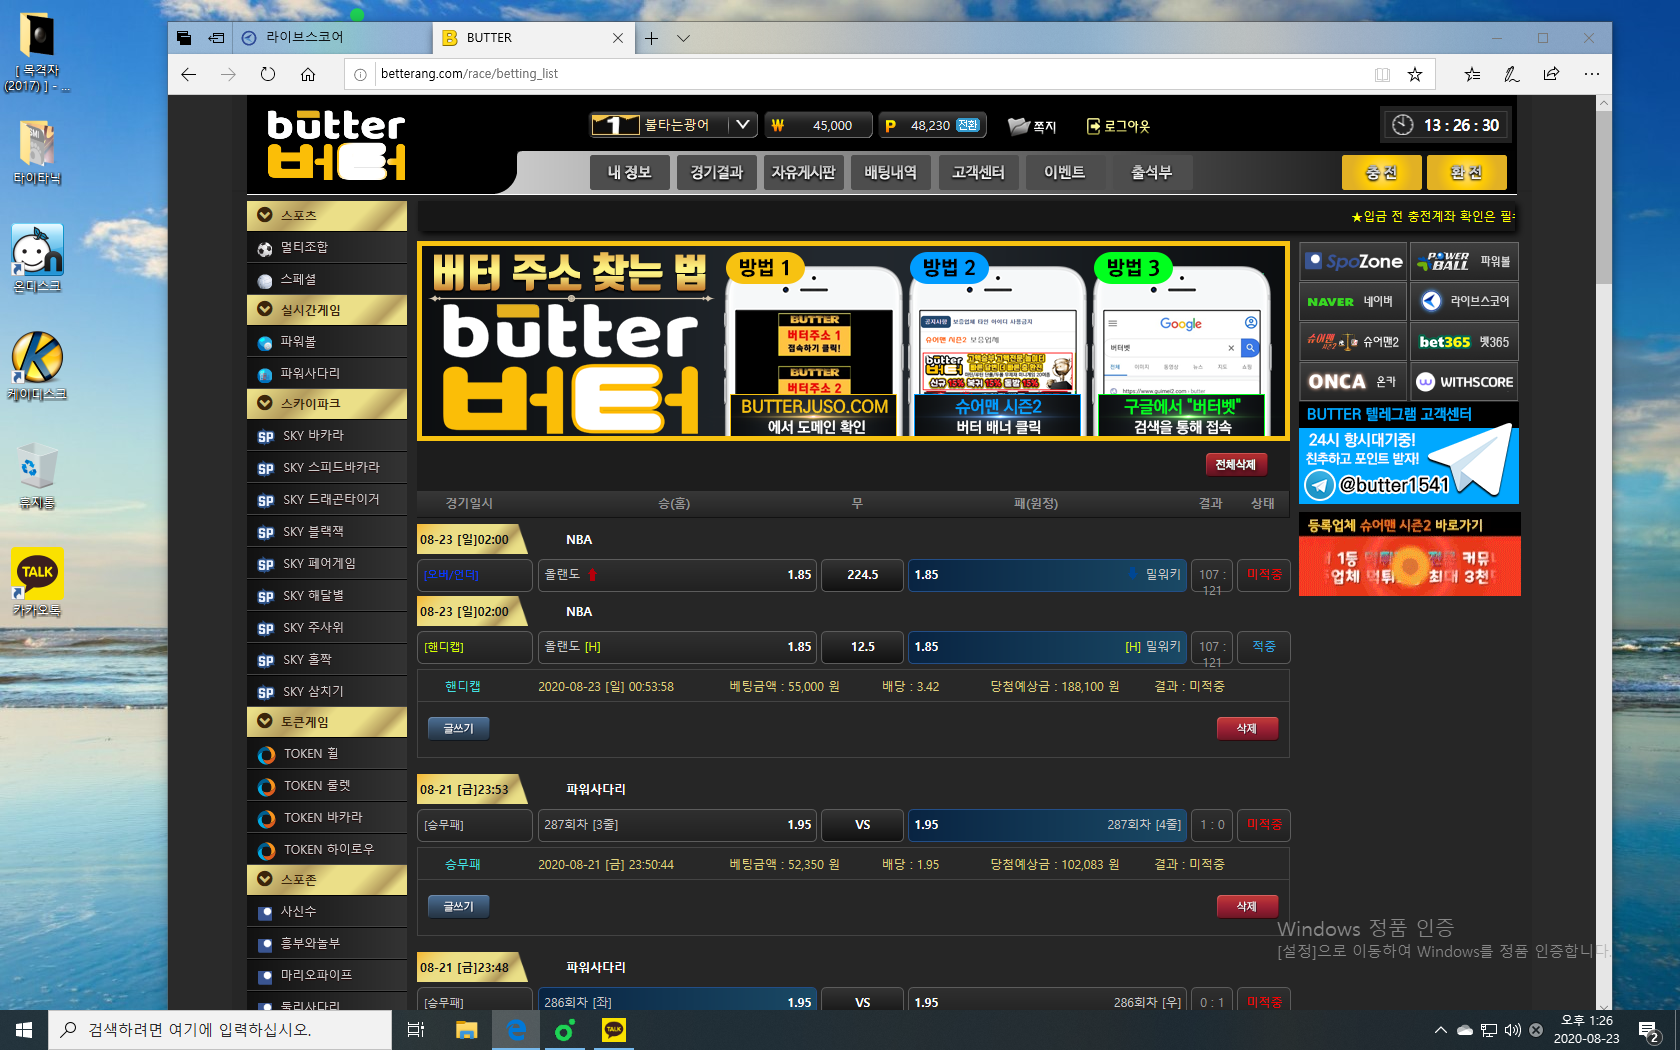
Task: Open the user level dropdown arrow
Action: tap(742, 125)
